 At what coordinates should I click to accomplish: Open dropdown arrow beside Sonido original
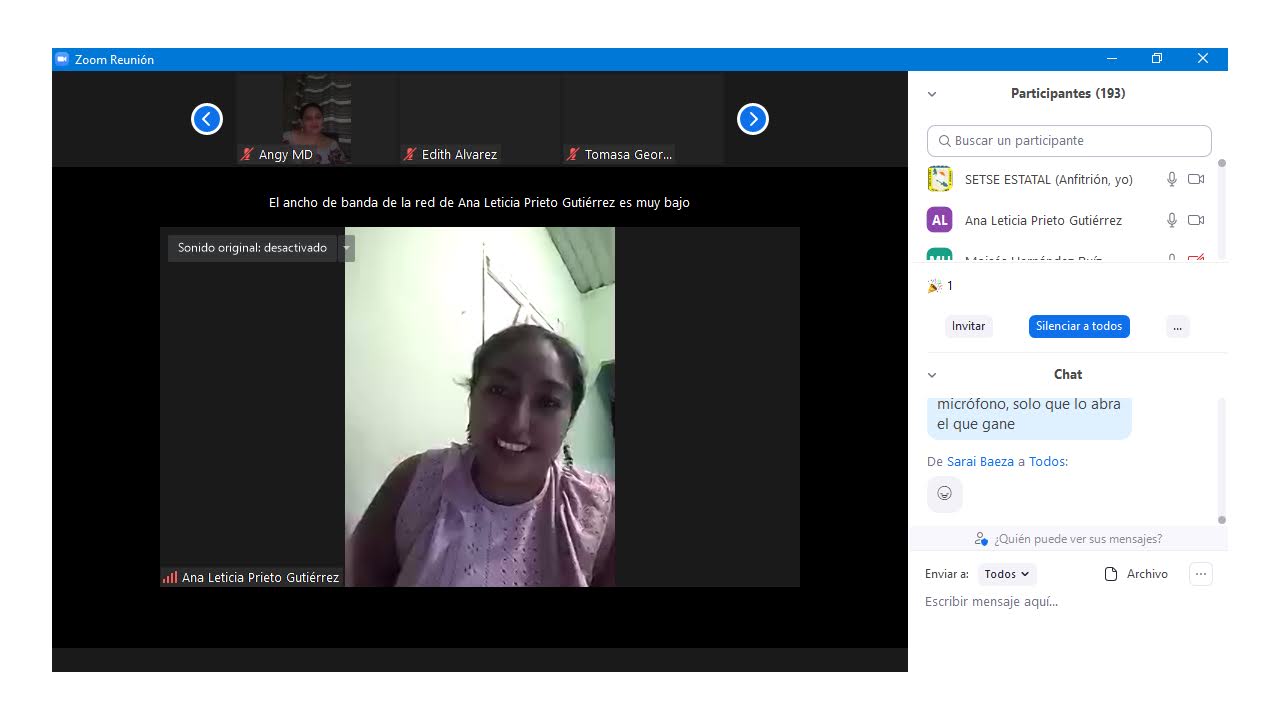[347, 248]
